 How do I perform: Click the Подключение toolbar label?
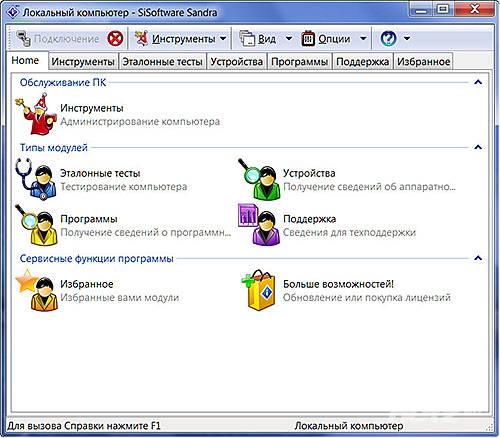tap(66, 39)
